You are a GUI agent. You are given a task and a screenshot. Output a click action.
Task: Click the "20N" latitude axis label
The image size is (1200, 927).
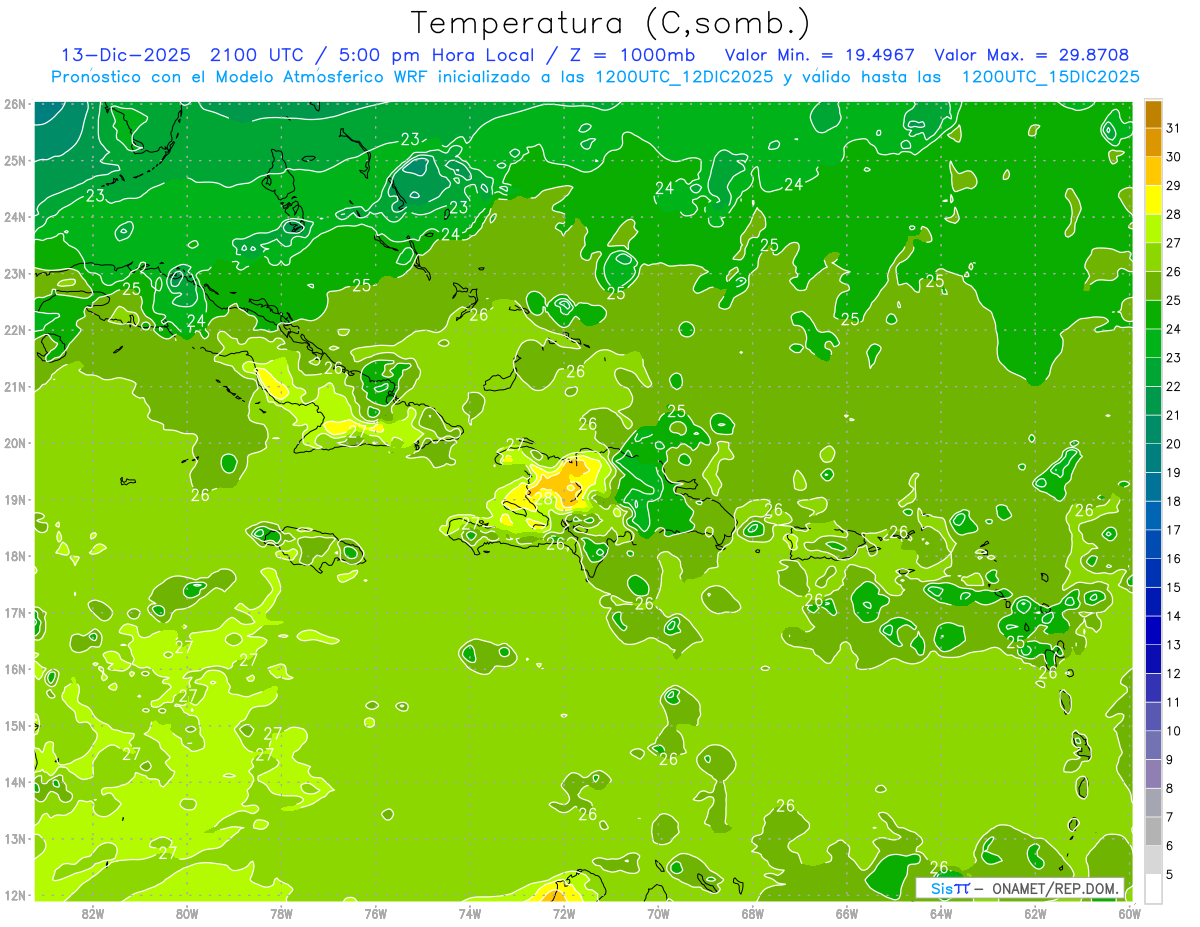tap(14, 443)
